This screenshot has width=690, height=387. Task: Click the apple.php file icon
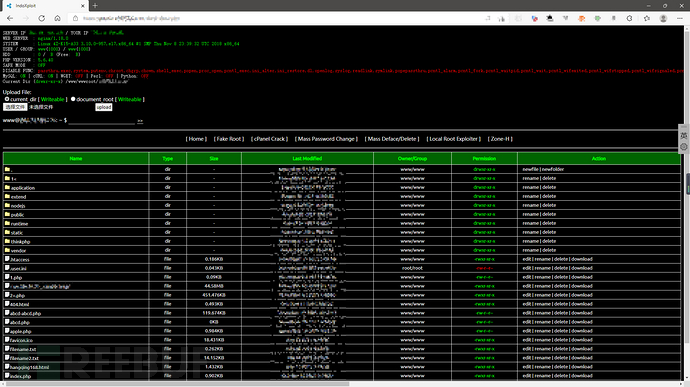[7, 331]
